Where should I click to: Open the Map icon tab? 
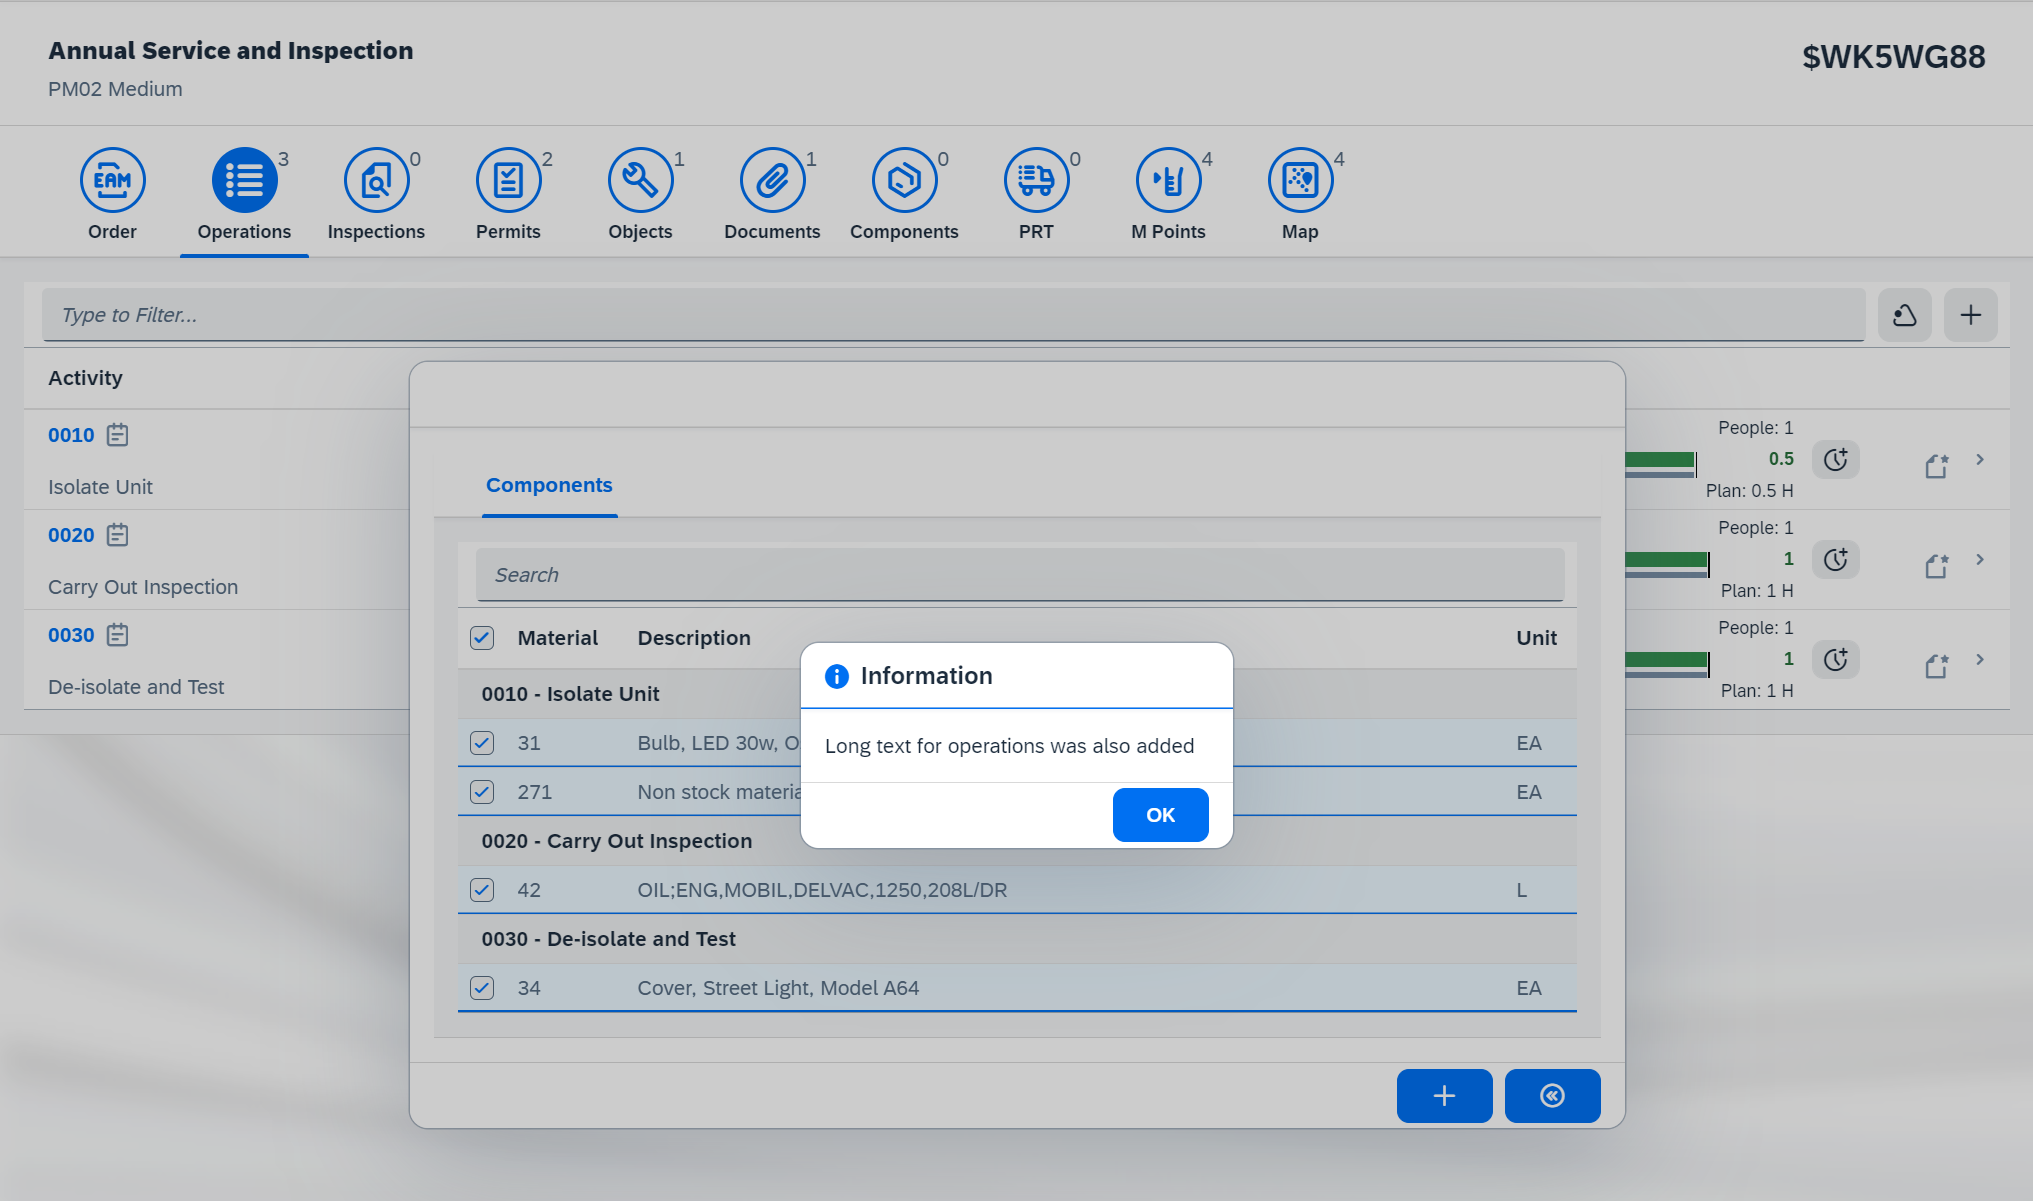[x=1300, y=181]
